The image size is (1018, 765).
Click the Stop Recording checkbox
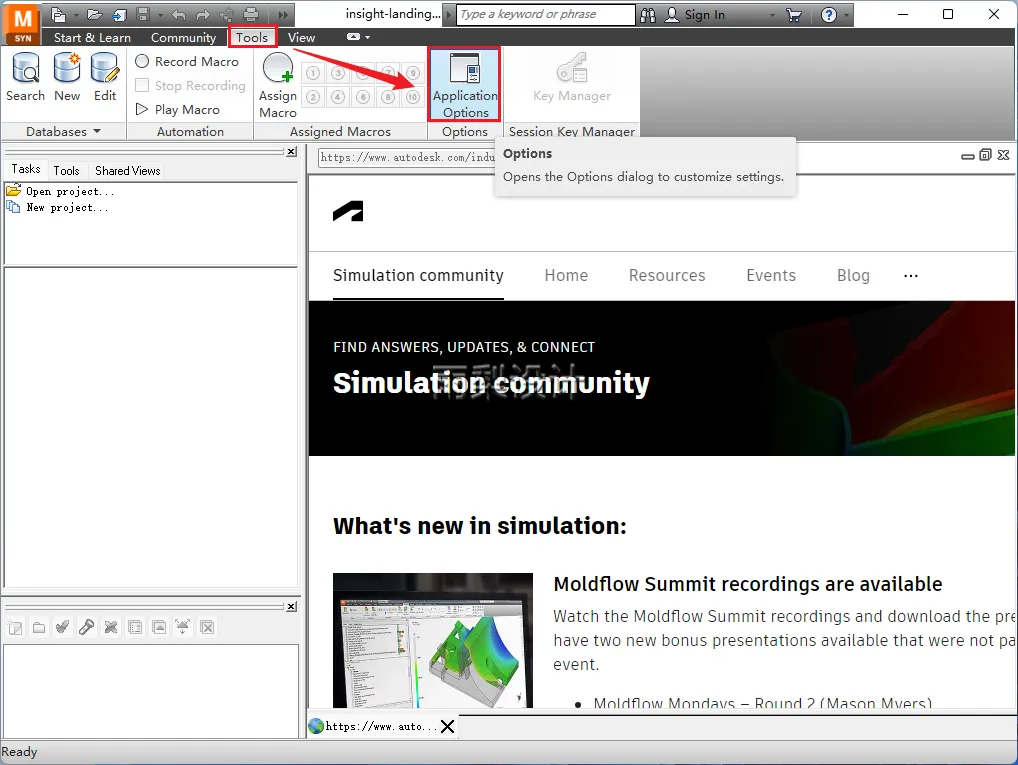[x=142, y=85]
